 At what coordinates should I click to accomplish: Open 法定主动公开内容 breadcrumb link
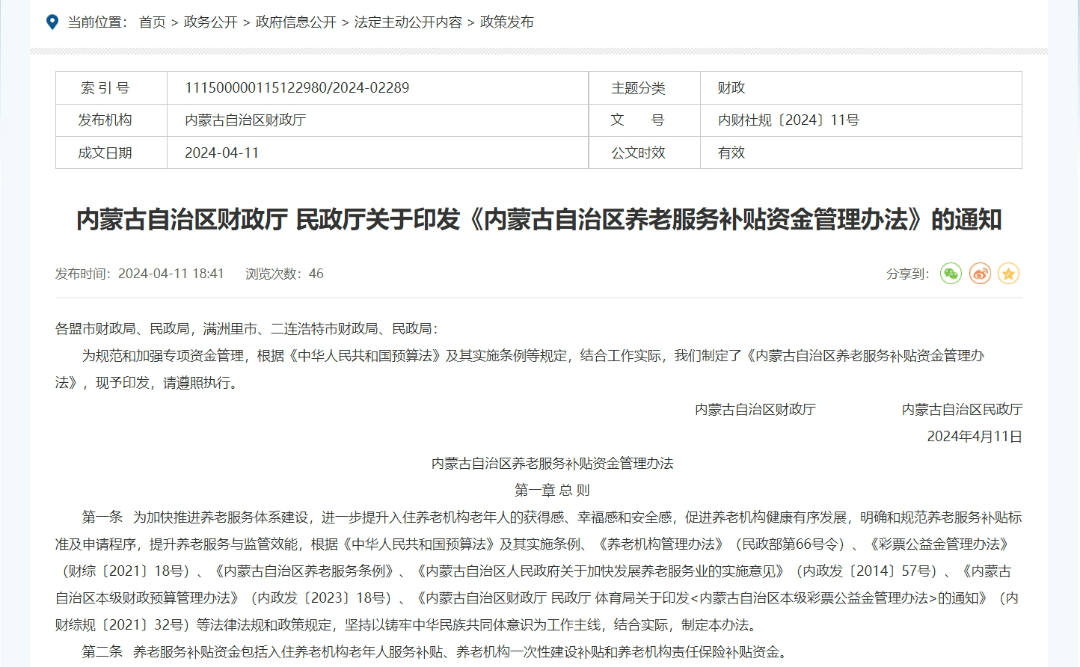pos(408,22)
